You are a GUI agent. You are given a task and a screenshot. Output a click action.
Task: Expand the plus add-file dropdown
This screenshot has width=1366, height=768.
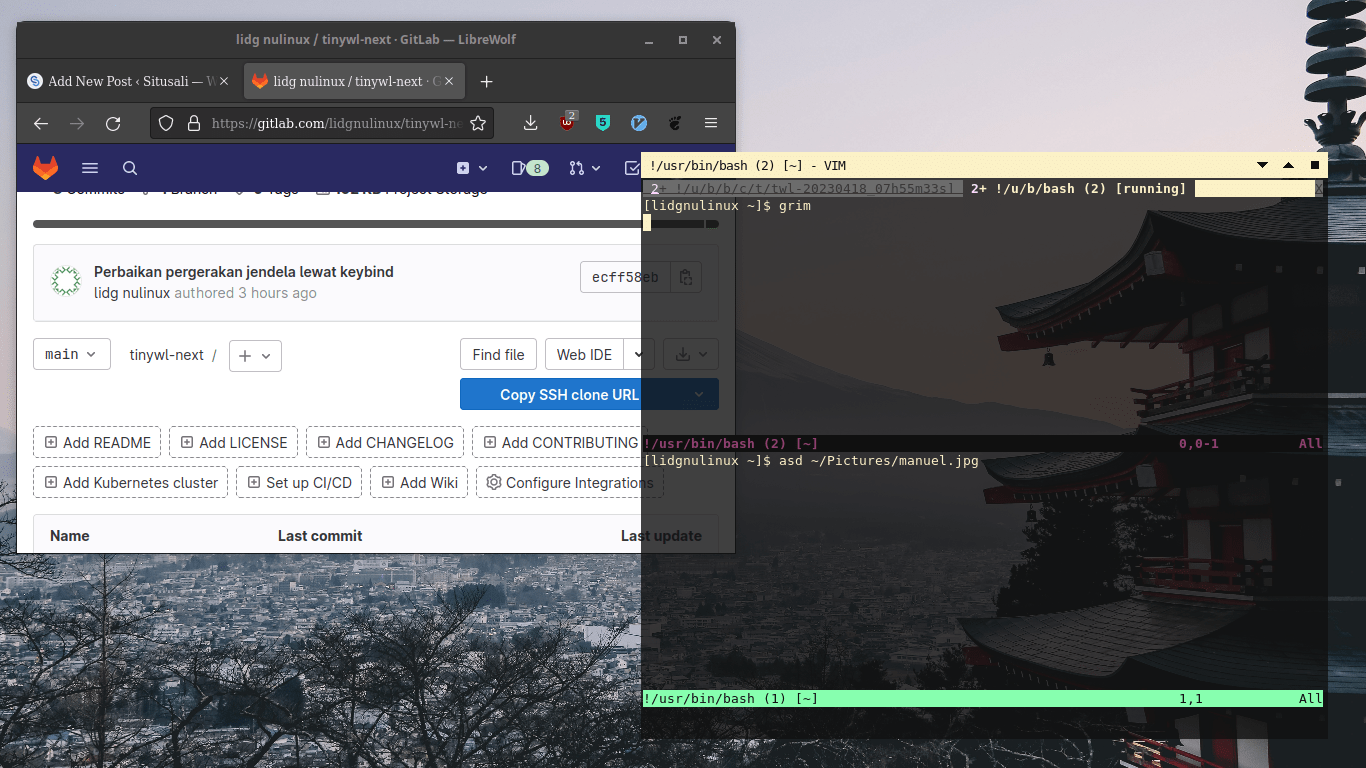click(x=255, y=355)
